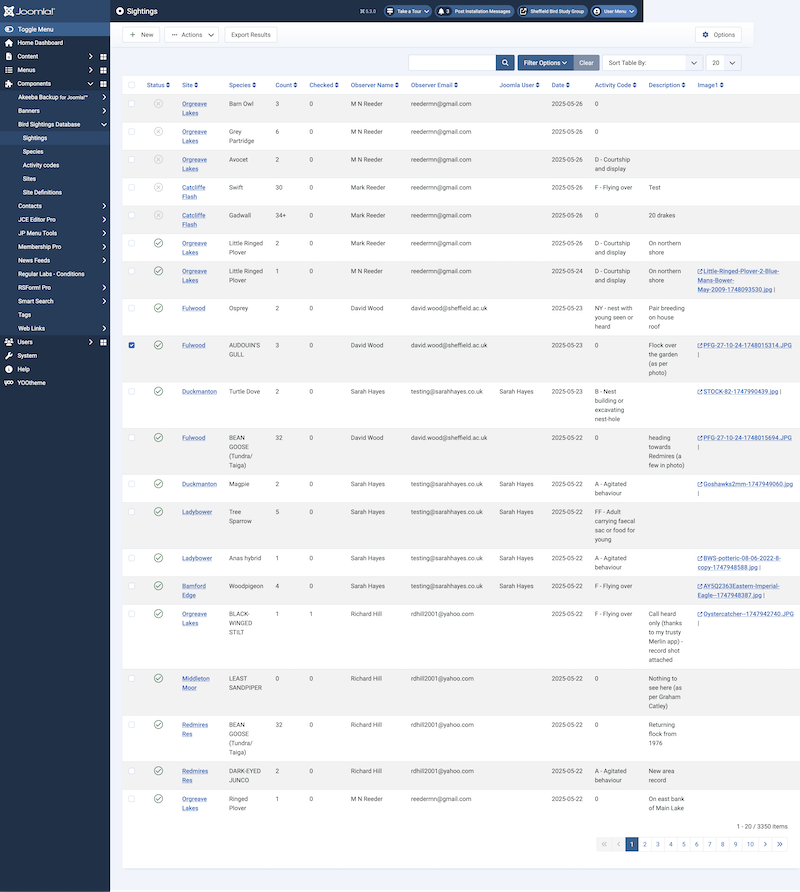Click the Export Results button
This screenshot has height=892, width=800.
pyautogui.click(x=250, y=35)
